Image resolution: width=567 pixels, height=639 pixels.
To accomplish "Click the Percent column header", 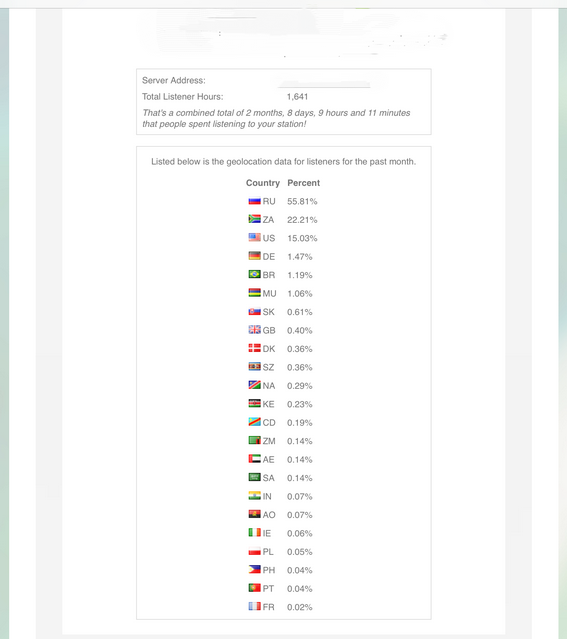I will tap(304, 183).
